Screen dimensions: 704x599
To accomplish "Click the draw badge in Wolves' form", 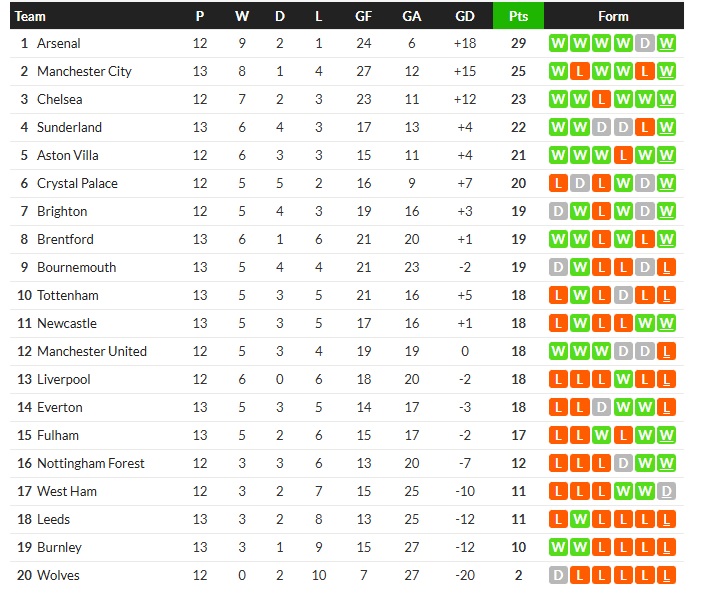I will (558, 575).
